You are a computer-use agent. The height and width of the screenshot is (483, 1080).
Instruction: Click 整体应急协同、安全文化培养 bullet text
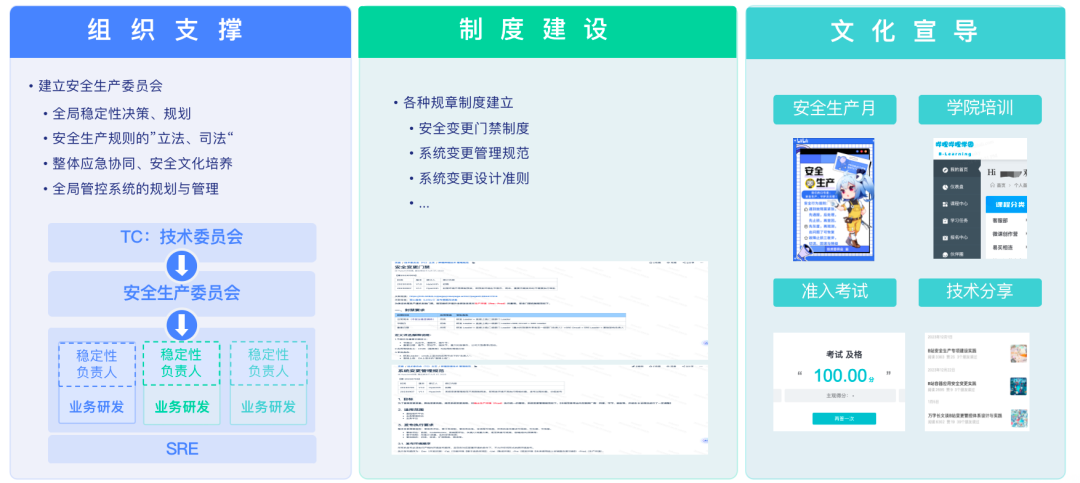pyautogui.click(x=143, y=164)
